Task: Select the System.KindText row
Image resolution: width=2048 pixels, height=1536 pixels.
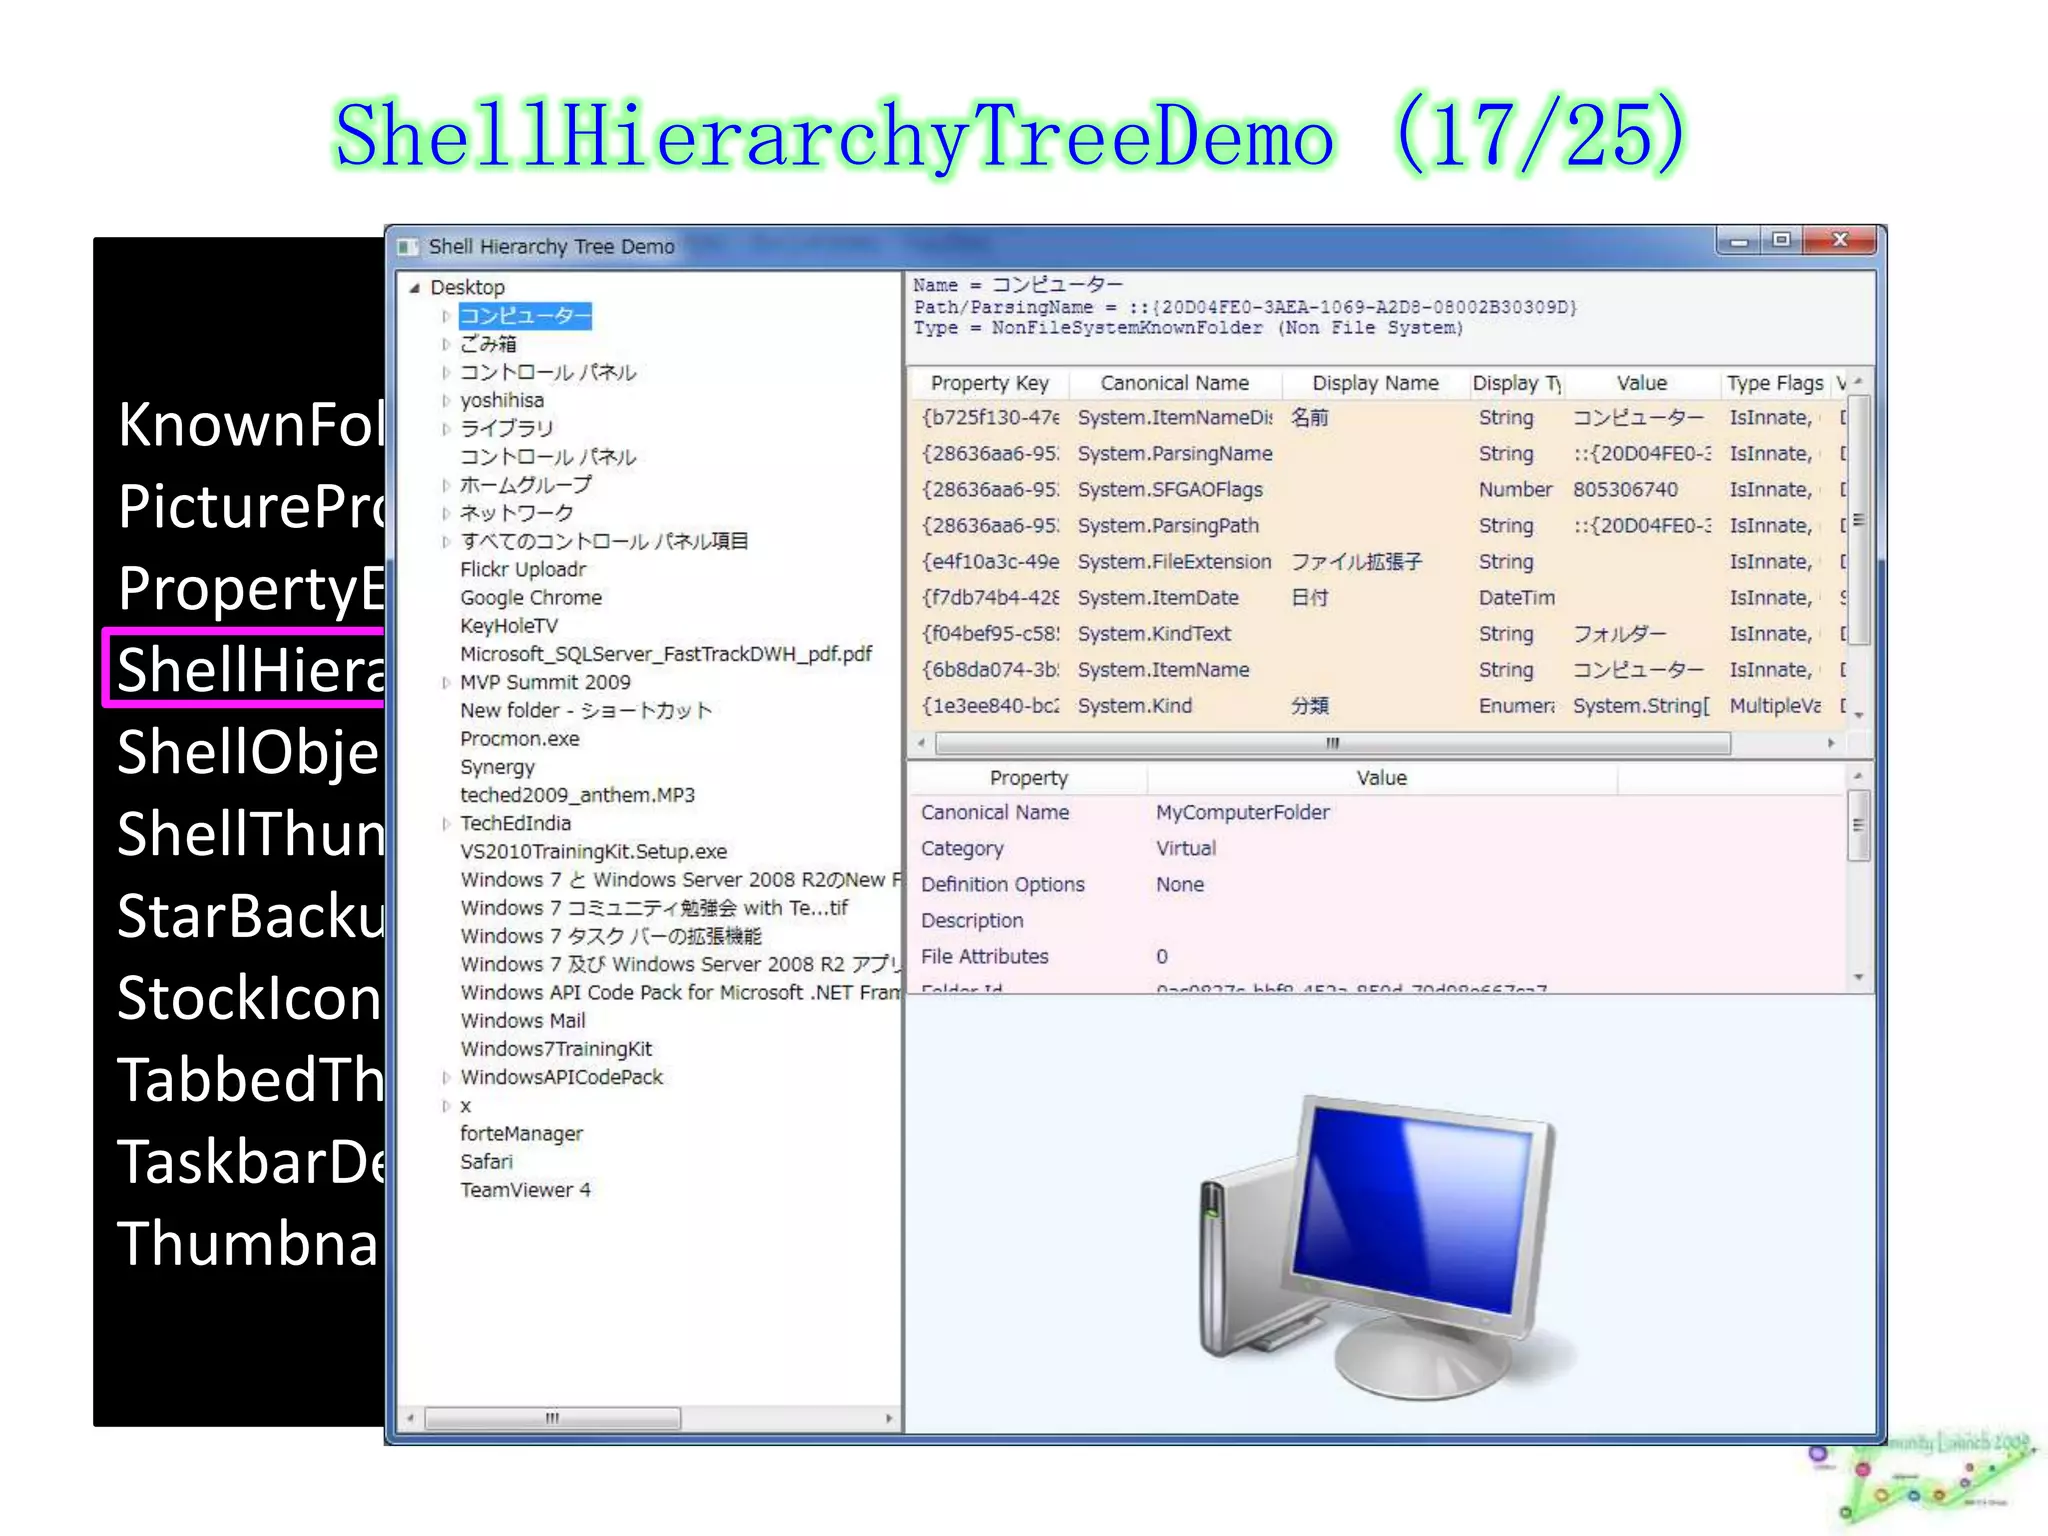Action: click(1379, 634)
